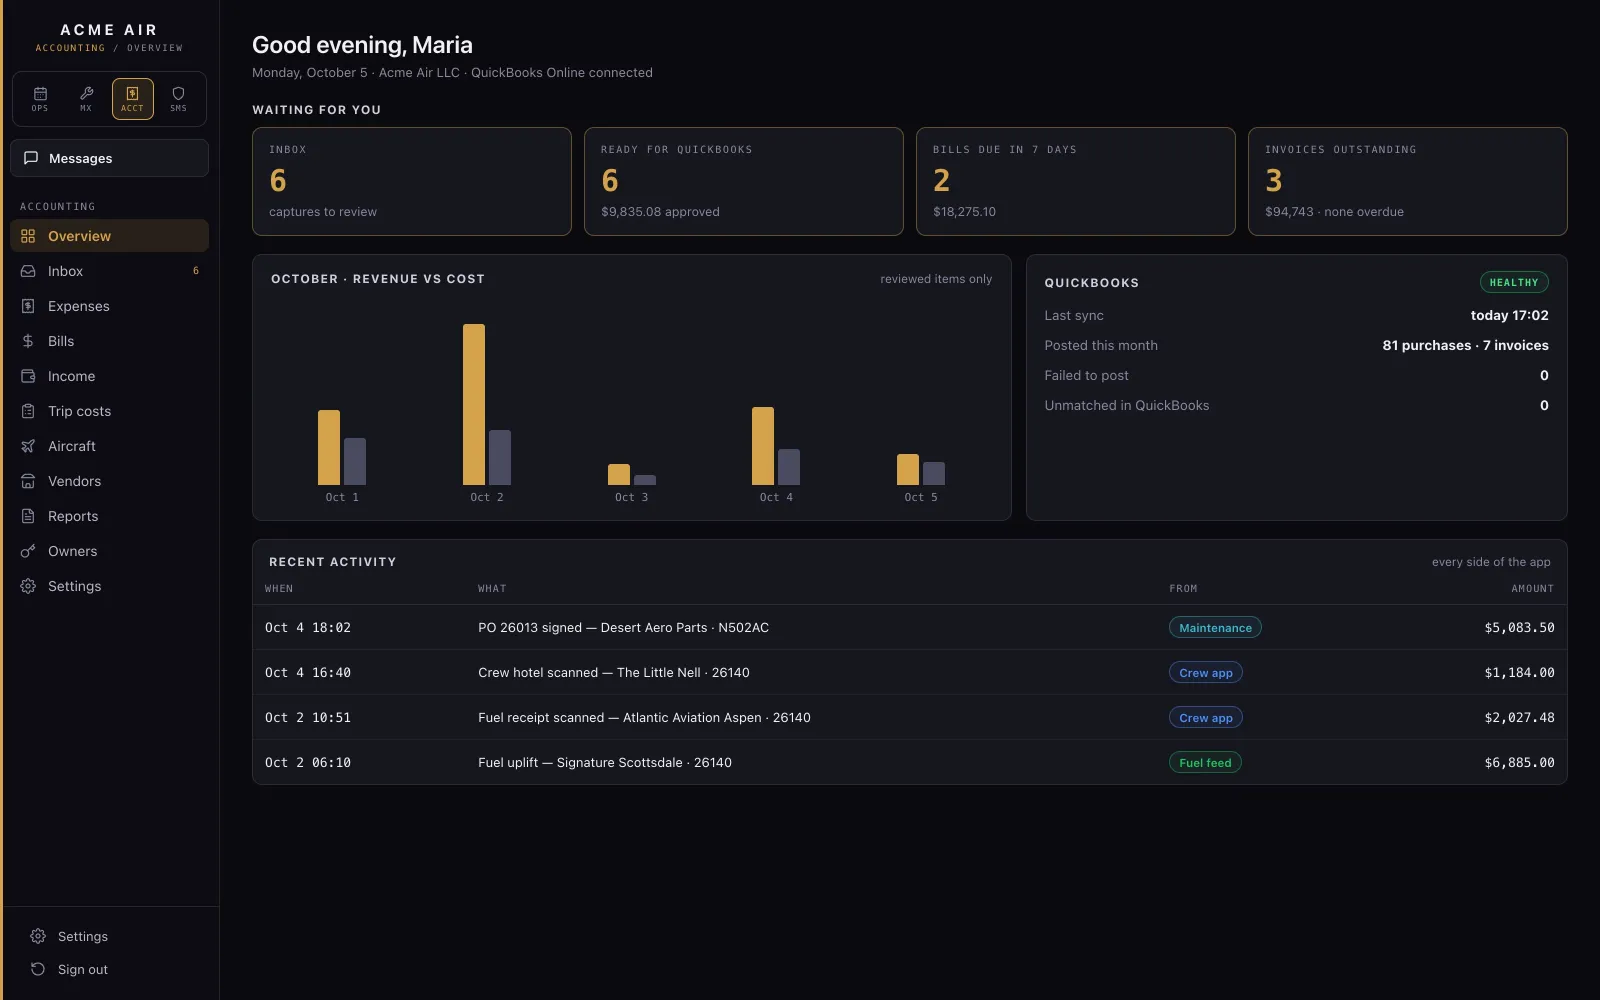Click the Oct 2 revenue bar

(474, 404)
